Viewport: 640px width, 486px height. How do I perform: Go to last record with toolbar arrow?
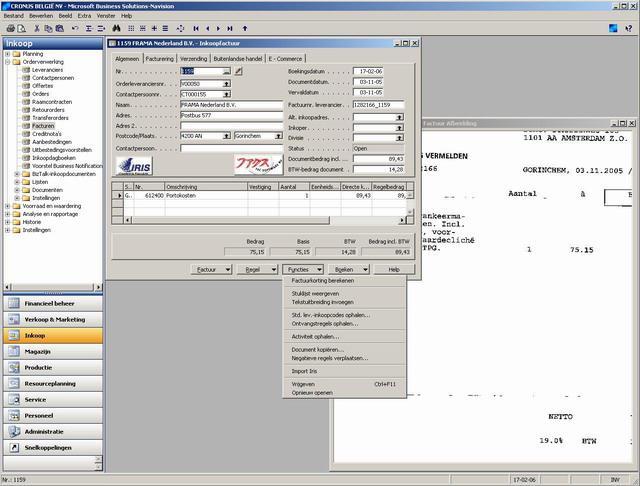pos(230,28)
